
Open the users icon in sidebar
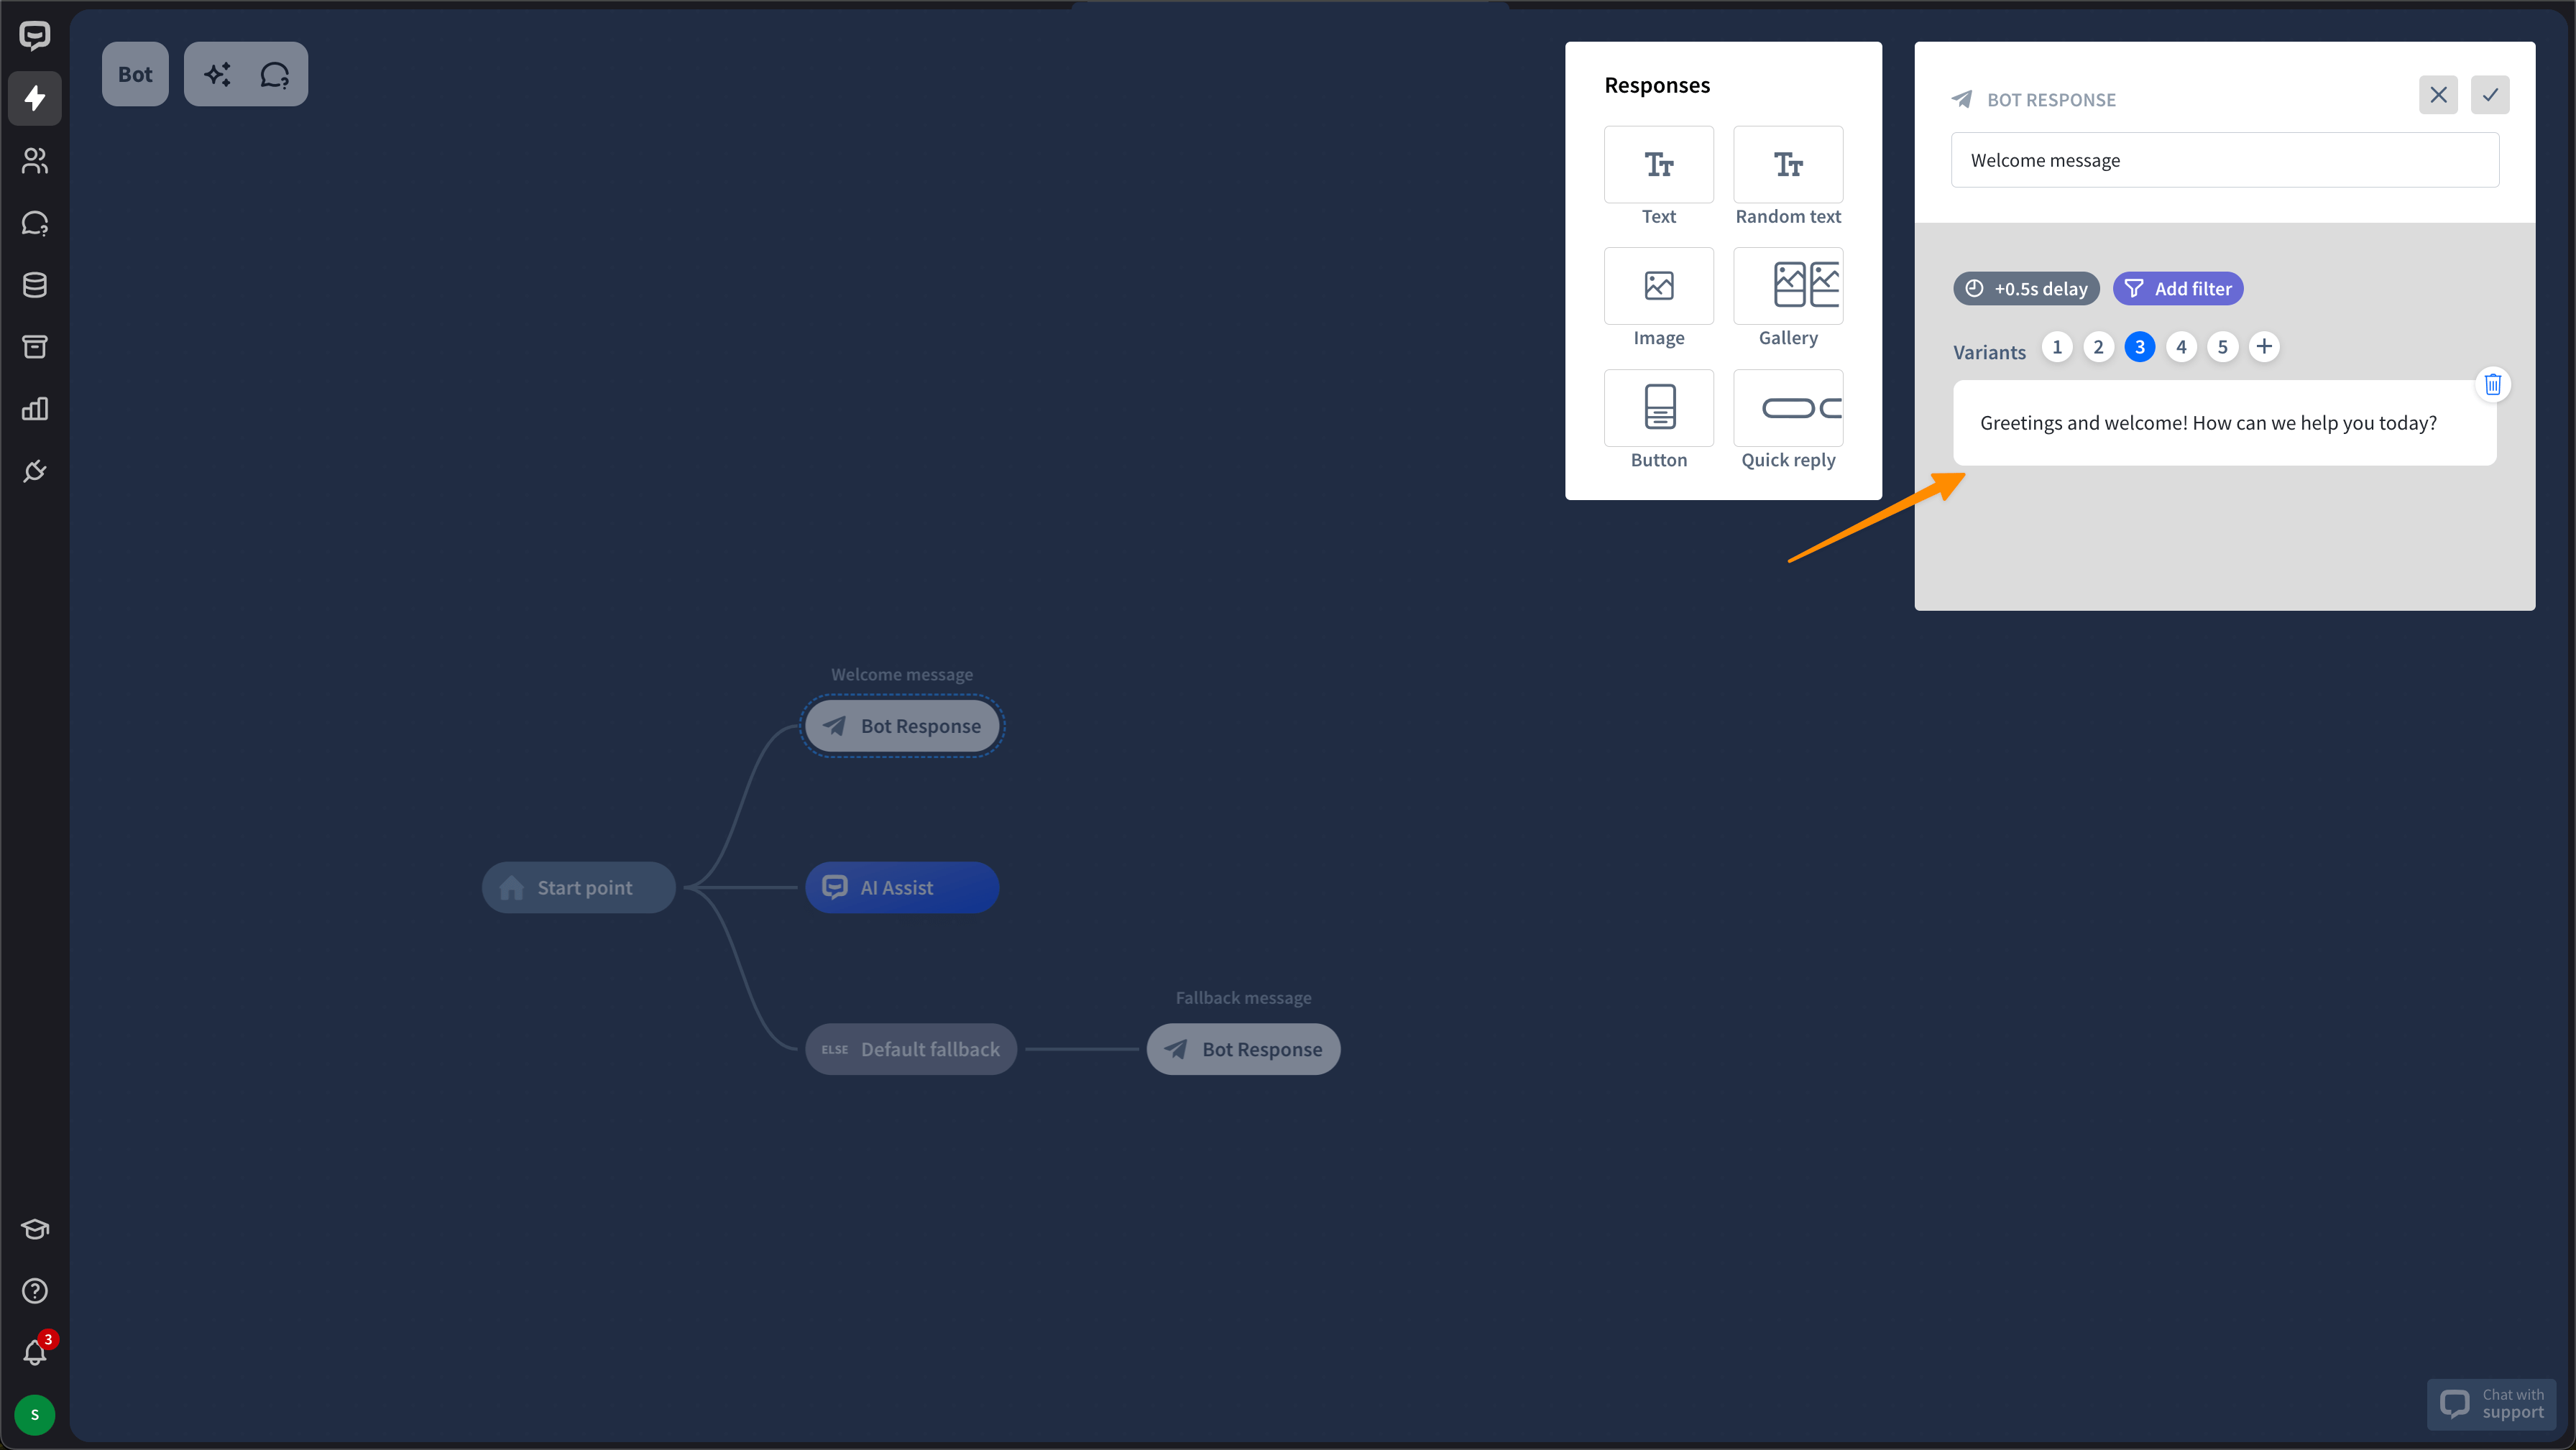pyautogui.click(x=35, y=160)
